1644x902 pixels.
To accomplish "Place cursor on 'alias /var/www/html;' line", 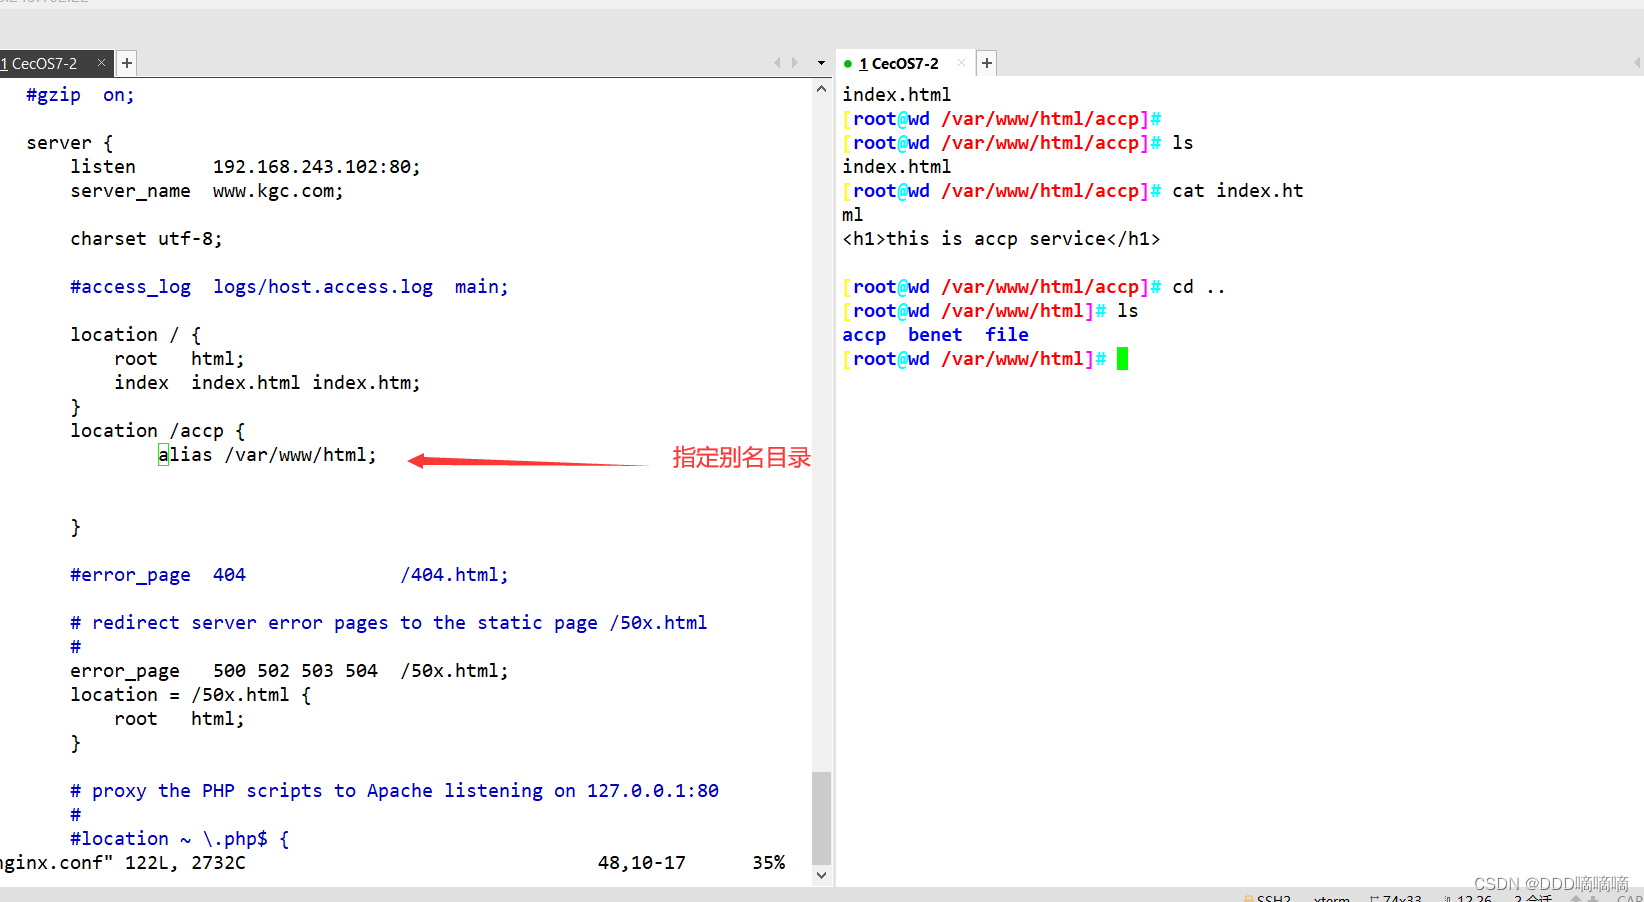I will (267, 455).
